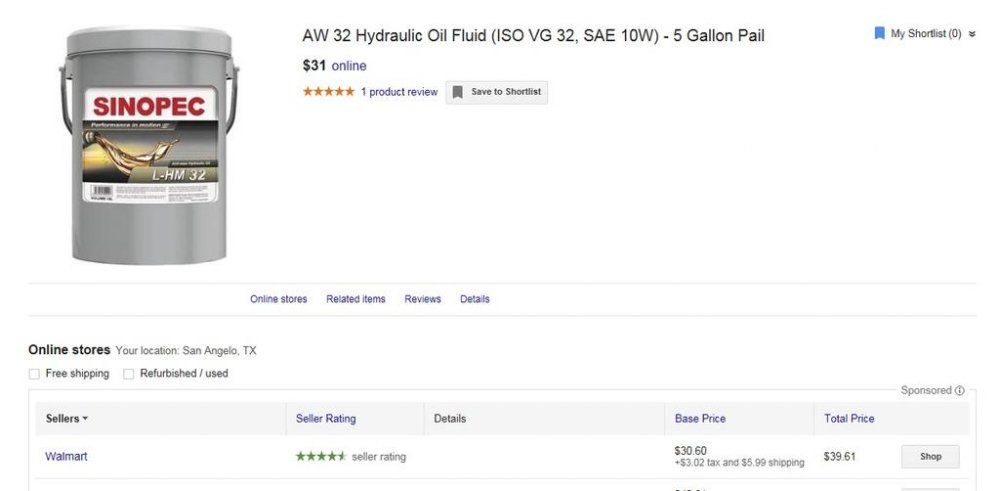Click the Shop button for Walmart
The height and width of the screenshot is (491, 1000).
coord(930,457)
